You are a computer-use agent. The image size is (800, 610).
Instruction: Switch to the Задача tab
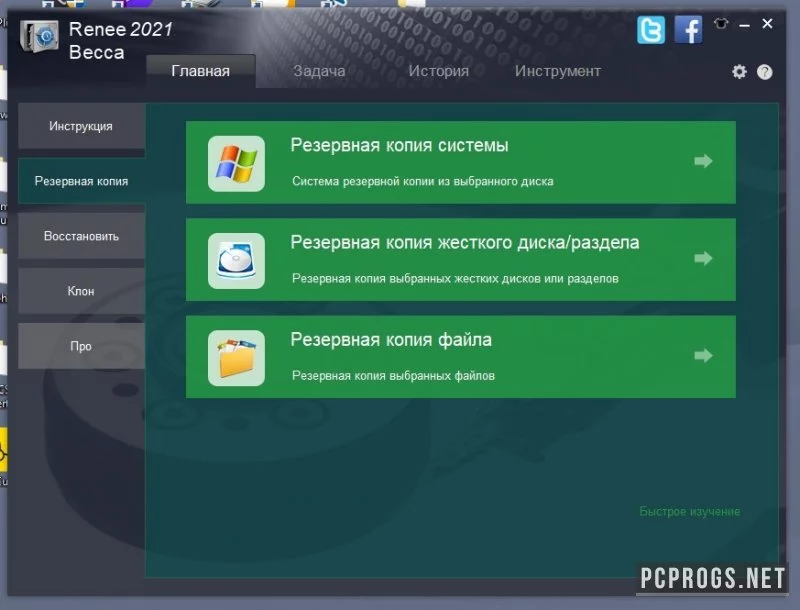(x=319, y=71)
